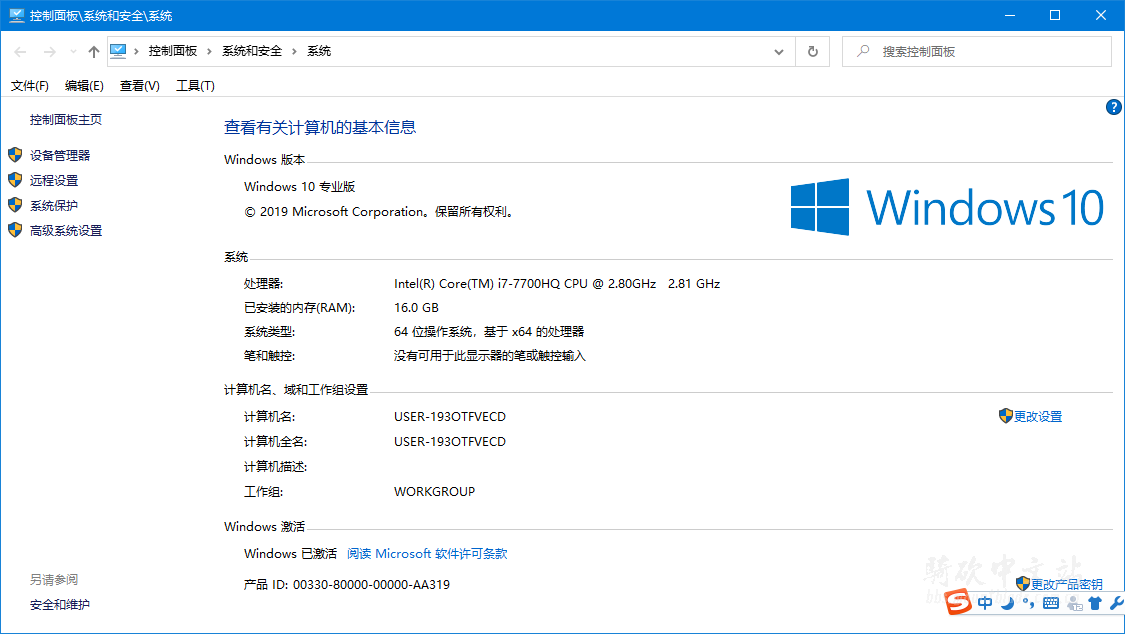Click the 系统 breadcrumb

tap(319, 51)
